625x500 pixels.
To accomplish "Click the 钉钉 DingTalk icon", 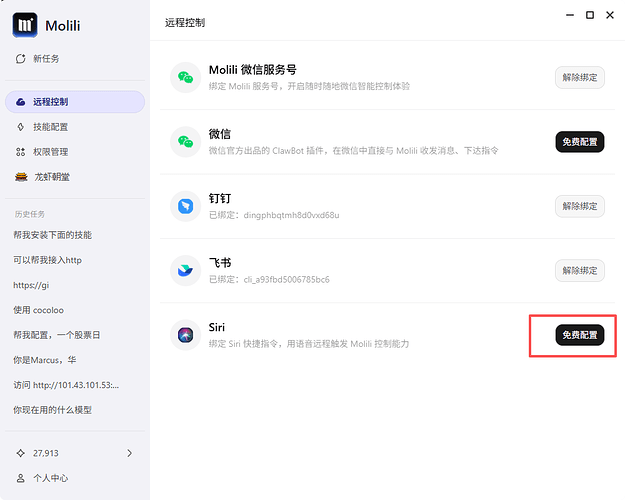I will click(185, 206).
